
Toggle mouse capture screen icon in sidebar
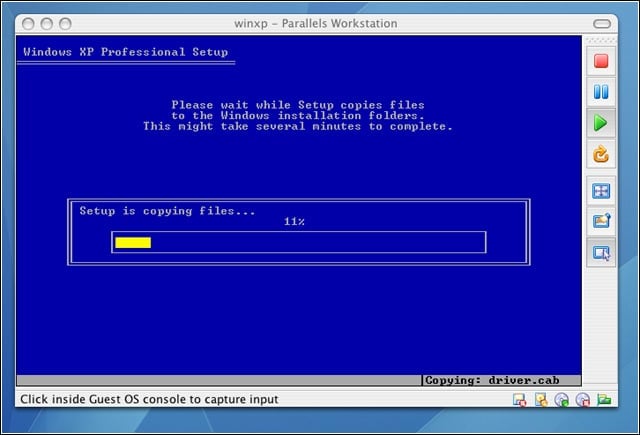pyautogui.click(x=601, y=253)
